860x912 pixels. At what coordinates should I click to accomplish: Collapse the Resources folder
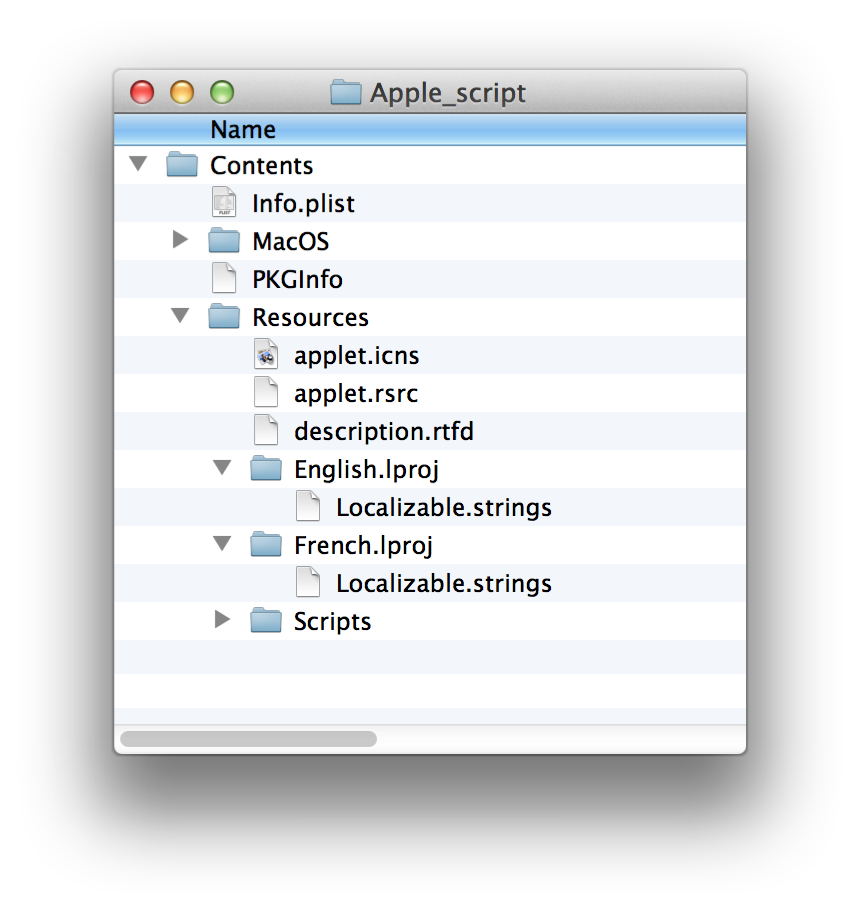point(180,315)
